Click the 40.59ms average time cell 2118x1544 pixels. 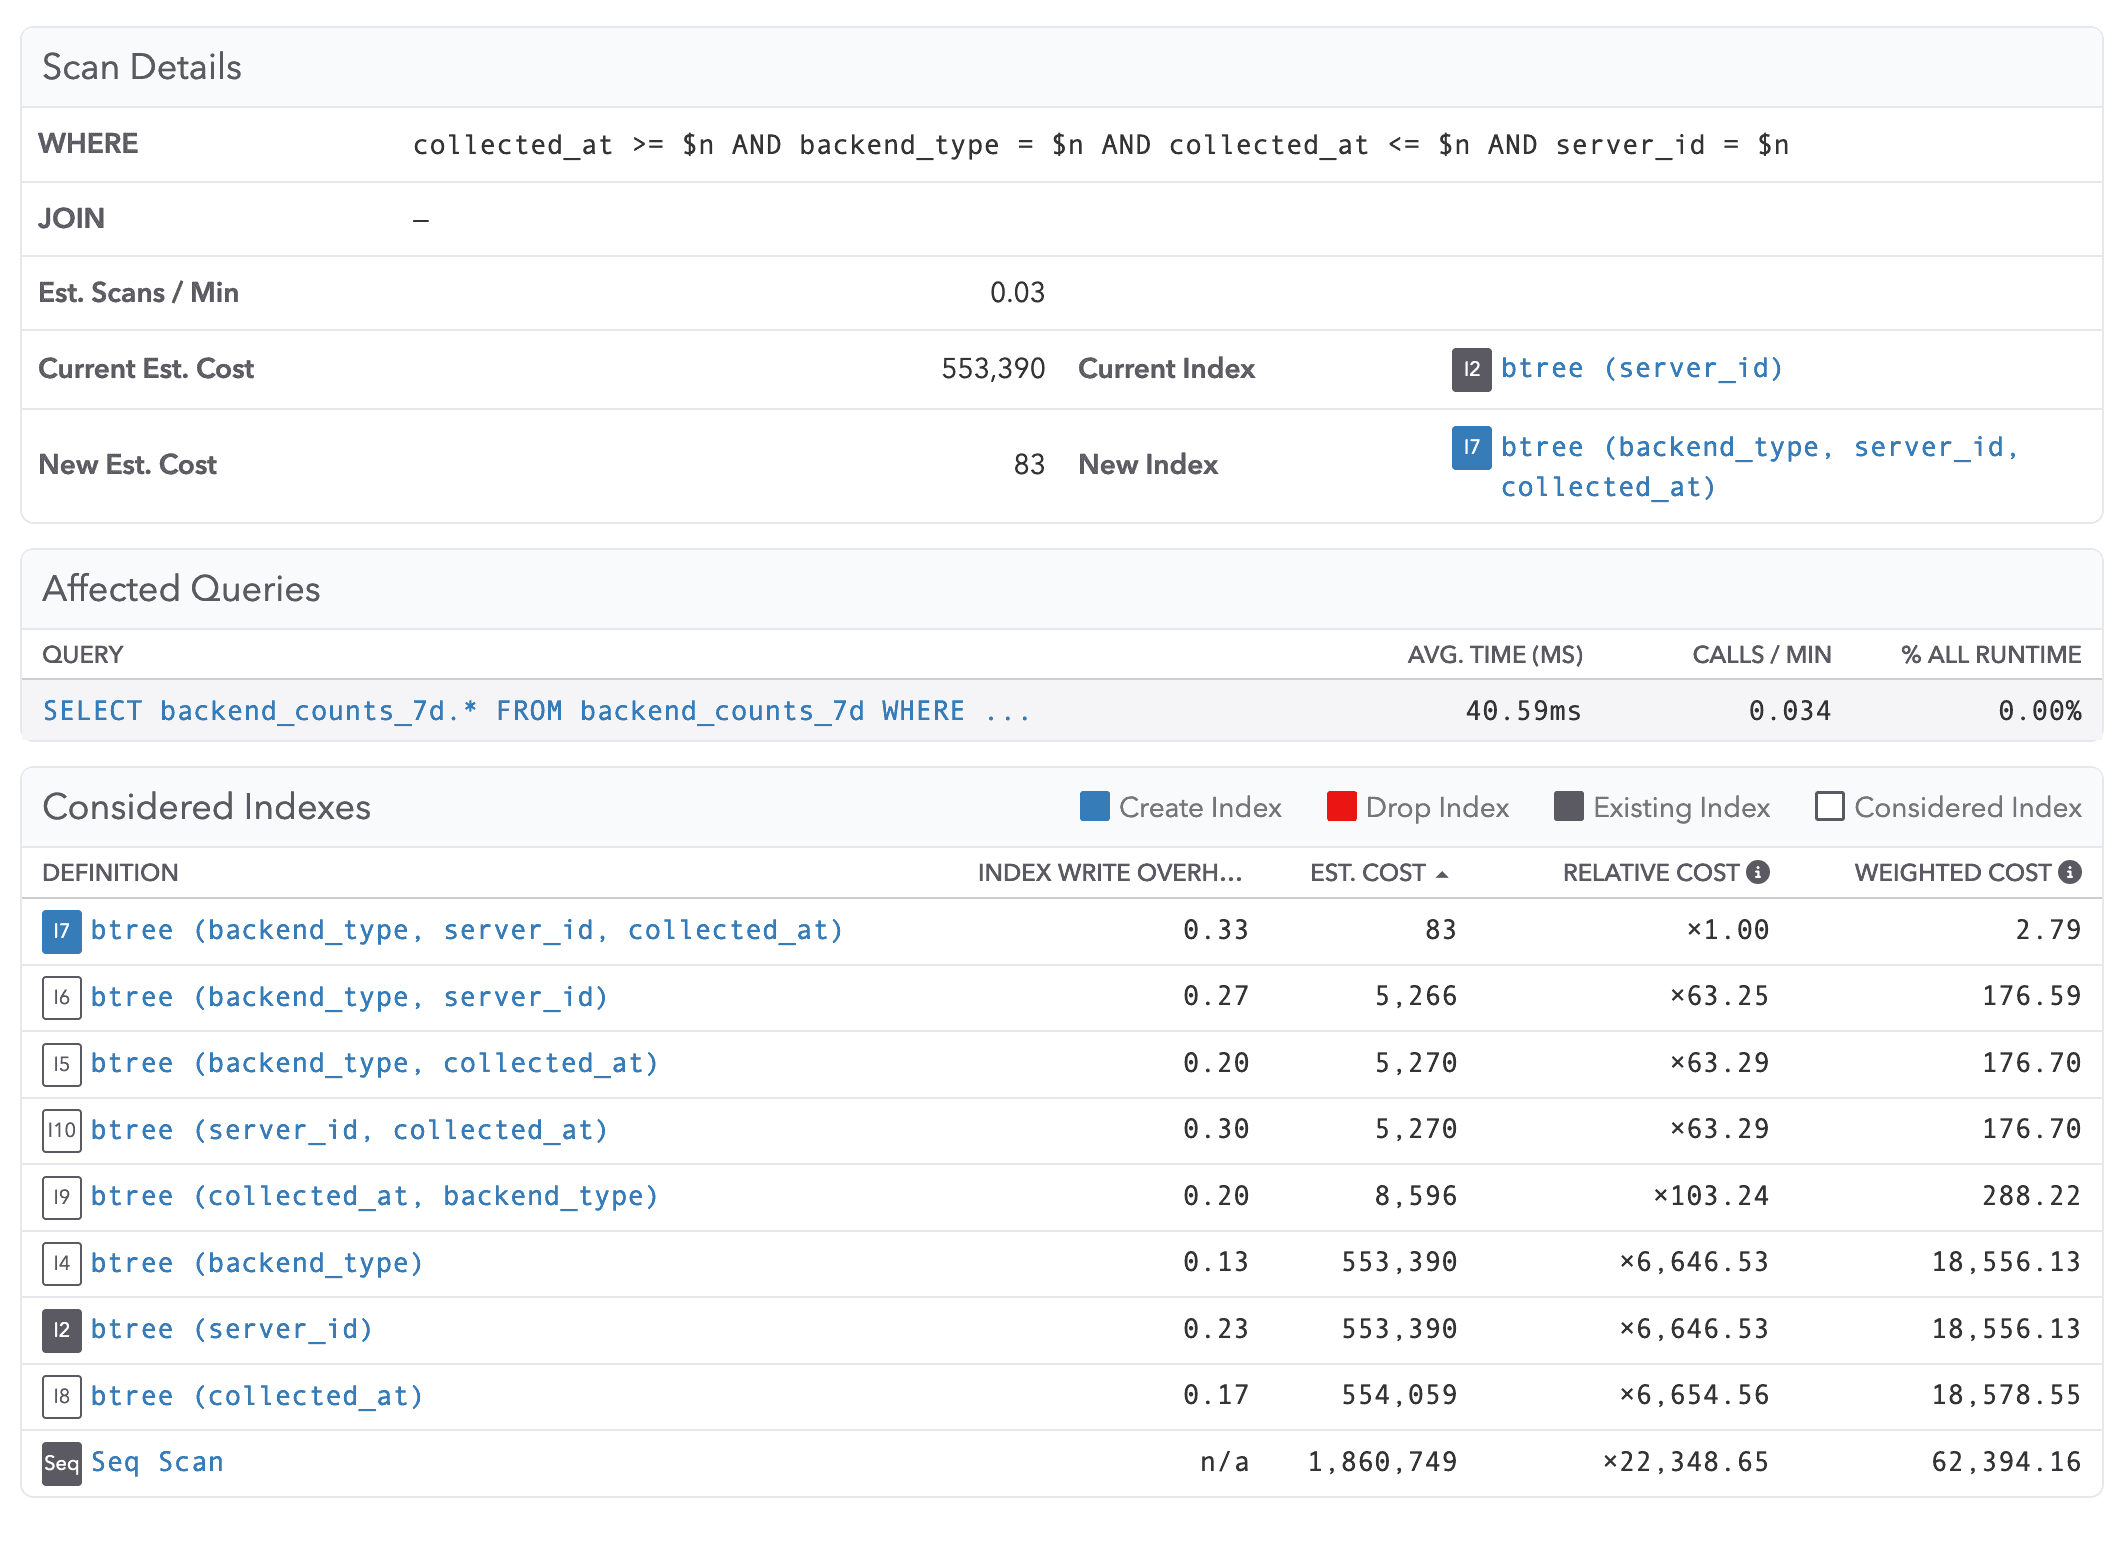click(1523, 711)
